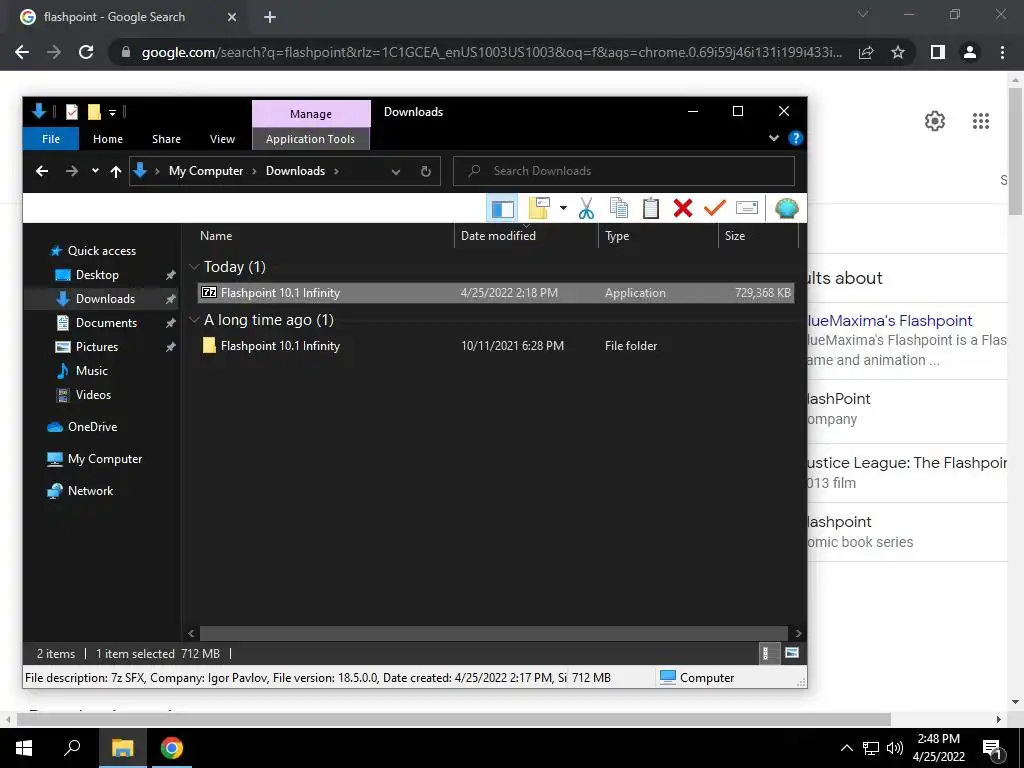Sort by Date modified column header

pos(498,236)
